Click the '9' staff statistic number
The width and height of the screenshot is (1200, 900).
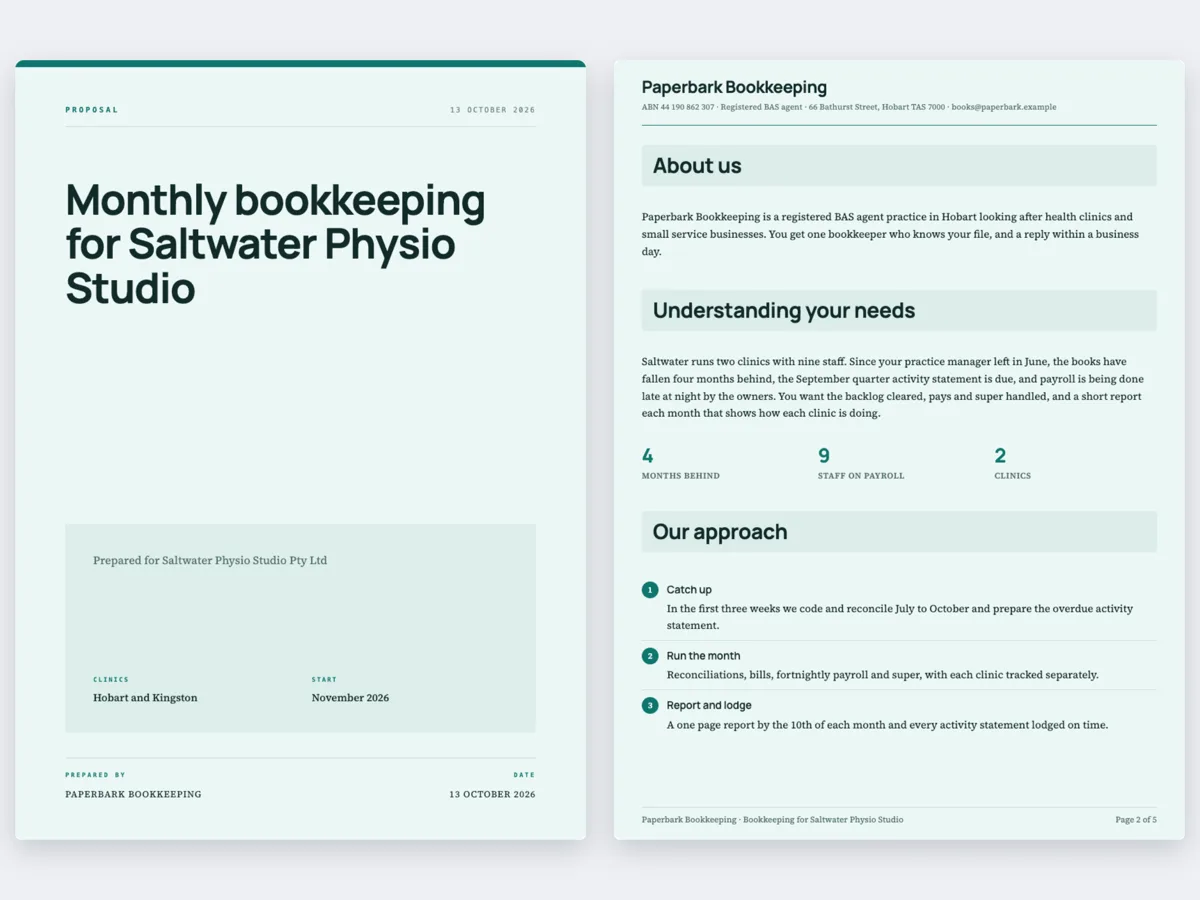coord(824,456)
